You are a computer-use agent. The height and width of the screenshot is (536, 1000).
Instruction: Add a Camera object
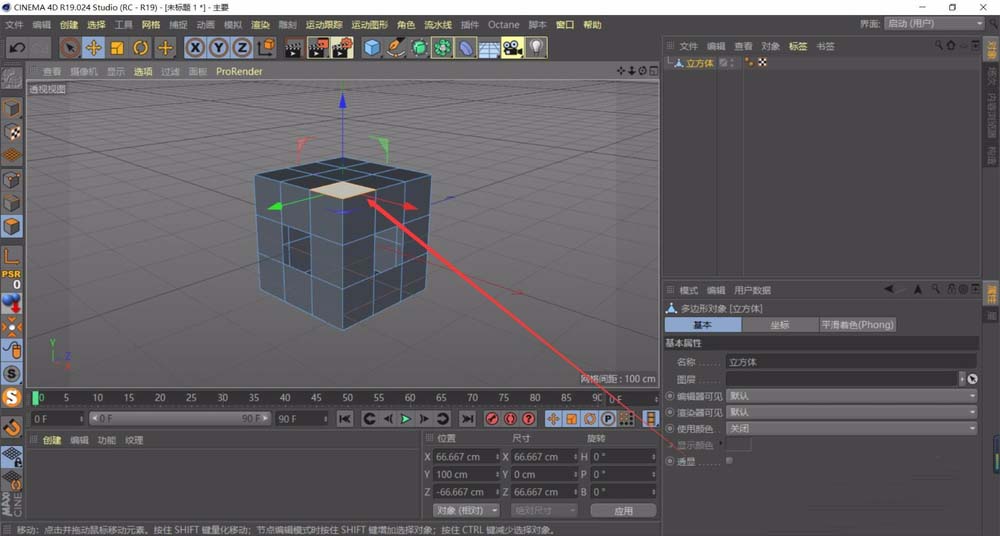coord(513,48)
